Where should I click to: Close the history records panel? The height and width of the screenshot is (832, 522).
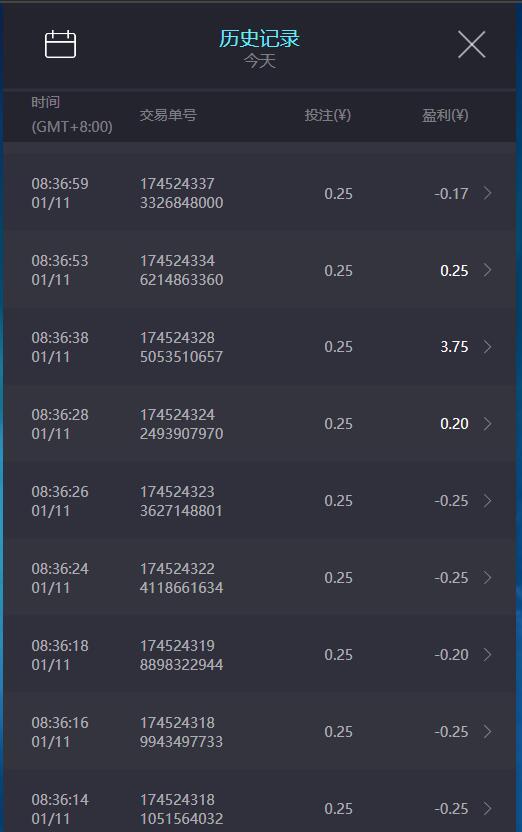(x=471, y=44)
